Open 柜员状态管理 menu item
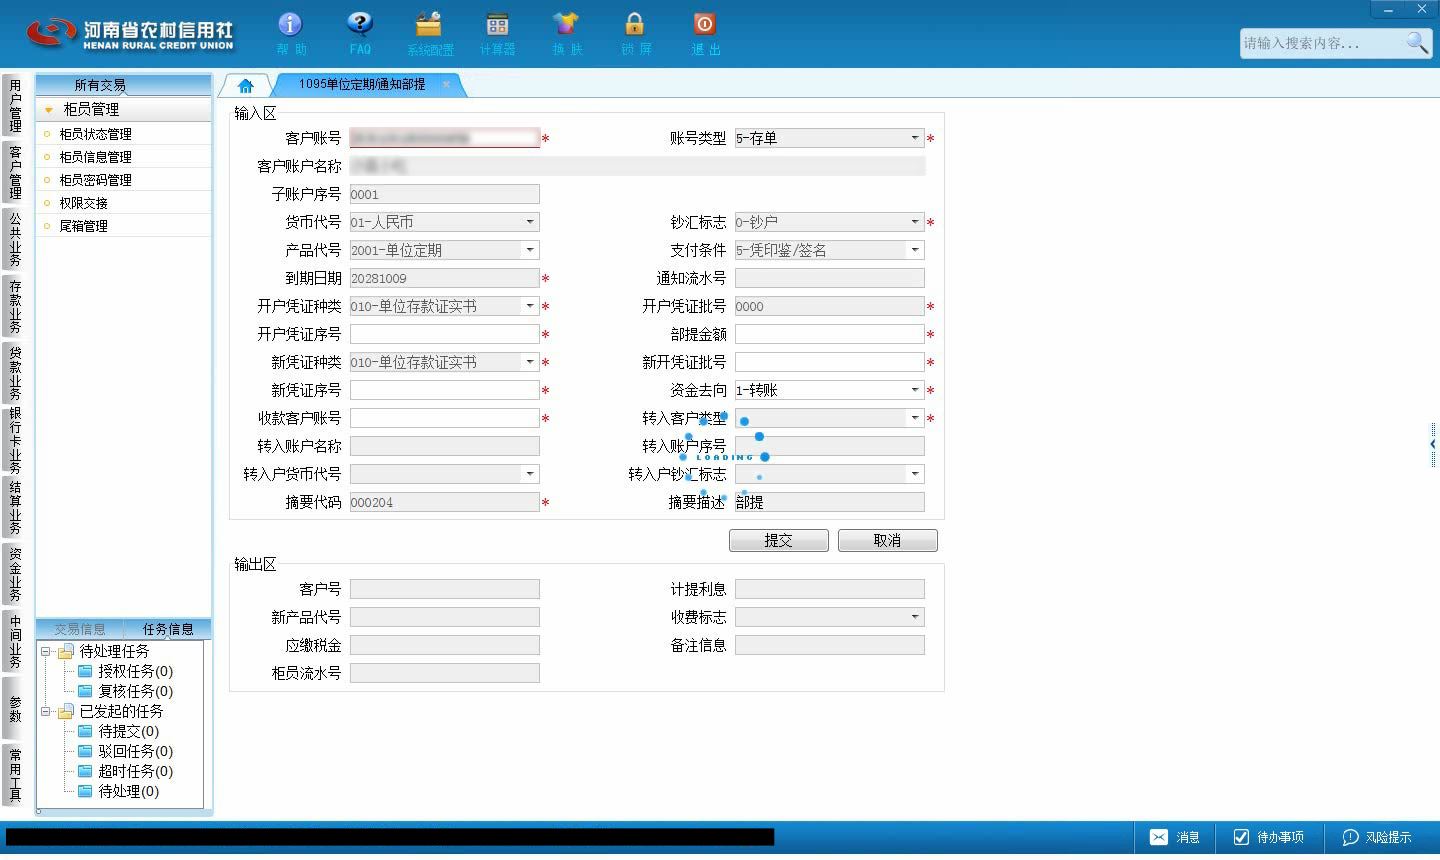Viewport: 1440px width, 860px height. [x=124, y=134]
